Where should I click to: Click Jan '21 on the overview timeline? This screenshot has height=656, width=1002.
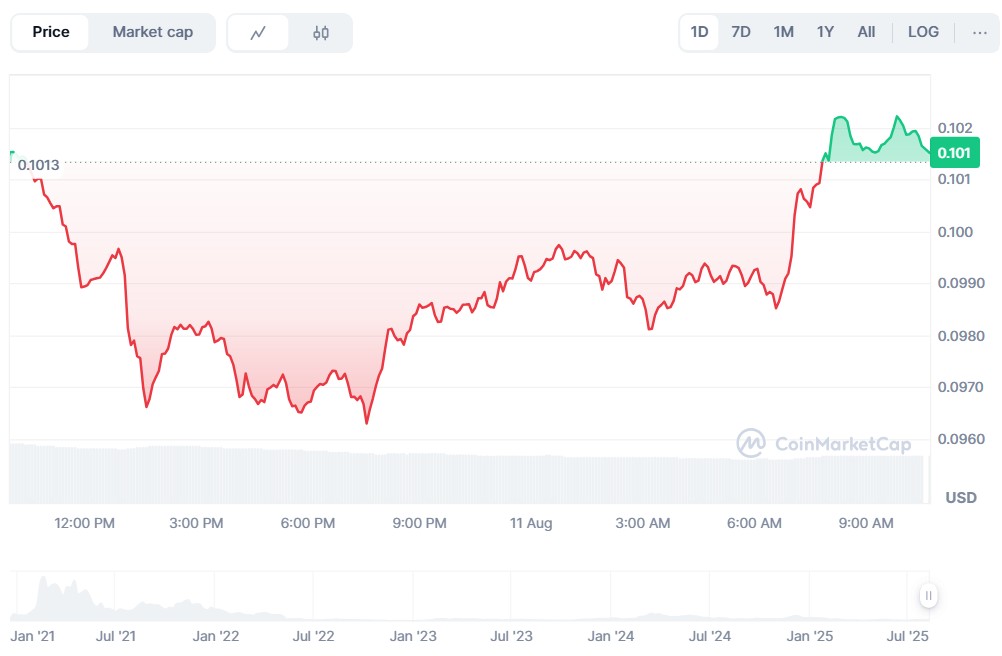click(32, 635)
